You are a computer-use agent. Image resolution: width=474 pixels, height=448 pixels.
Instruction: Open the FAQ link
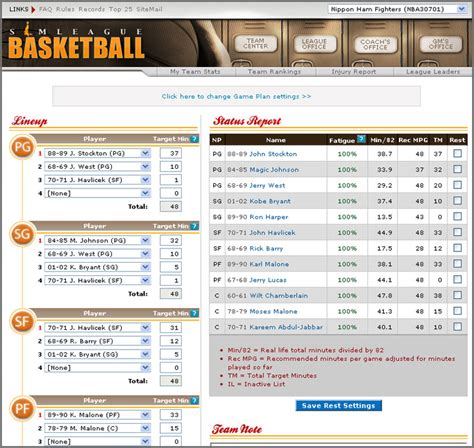point(46,9)
